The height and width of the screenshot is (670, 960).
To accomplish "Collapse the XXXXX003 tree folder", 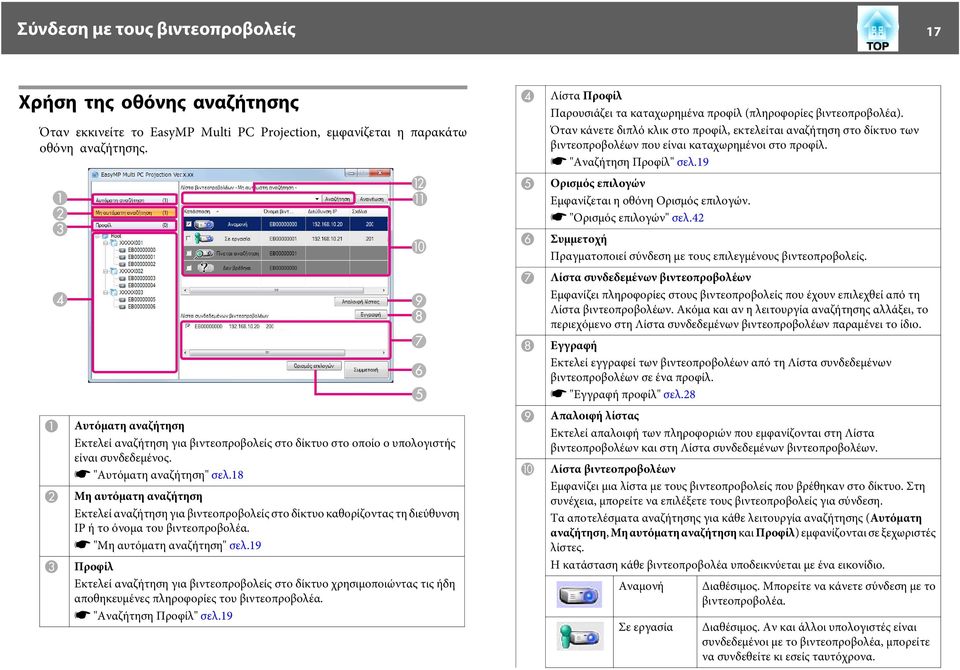I will point(105,292).
